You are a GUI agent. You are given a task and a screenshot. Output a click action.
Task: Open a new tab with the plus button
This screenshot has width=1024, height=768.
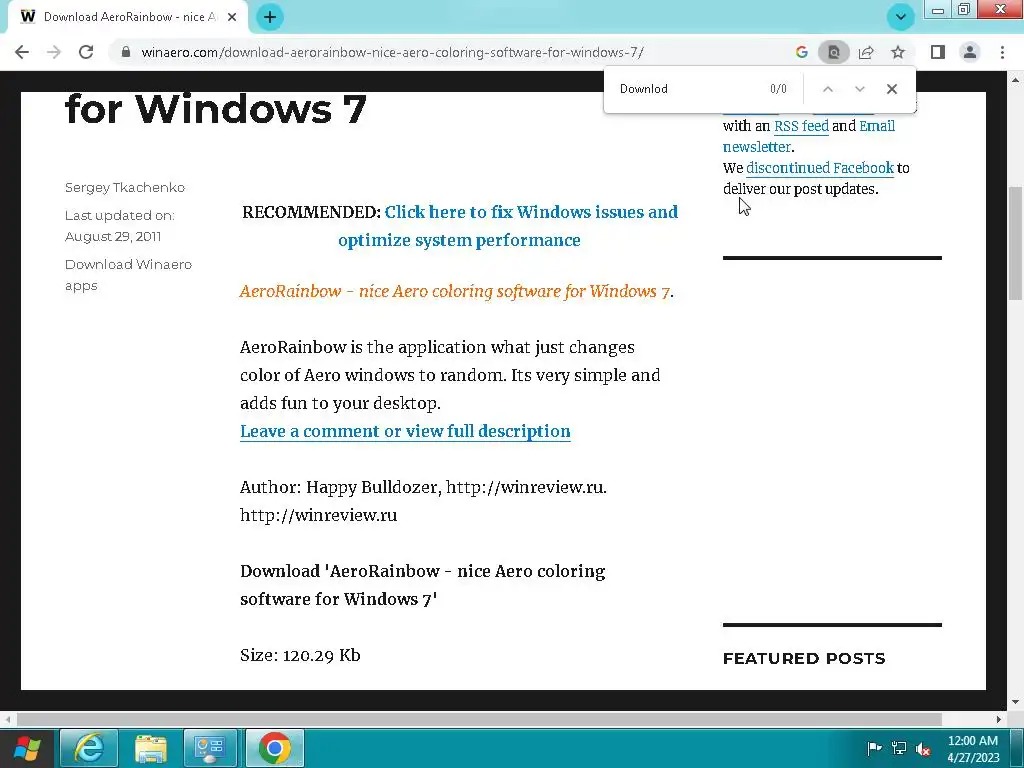coord(270,17)
